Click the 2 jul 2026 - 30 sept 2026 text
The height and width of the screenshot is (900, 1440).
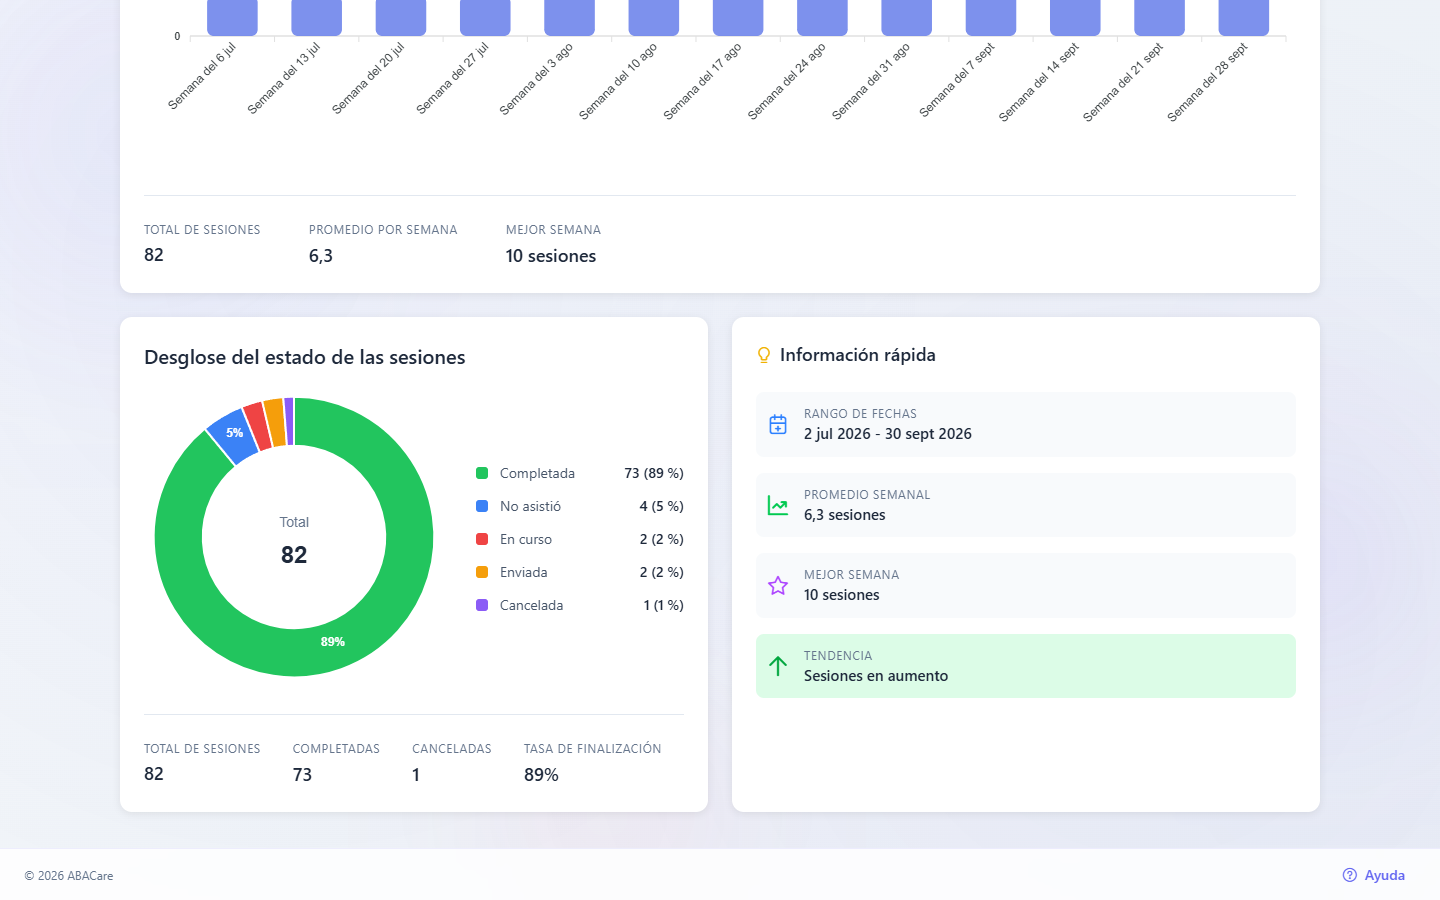click(x=888, y=434)
